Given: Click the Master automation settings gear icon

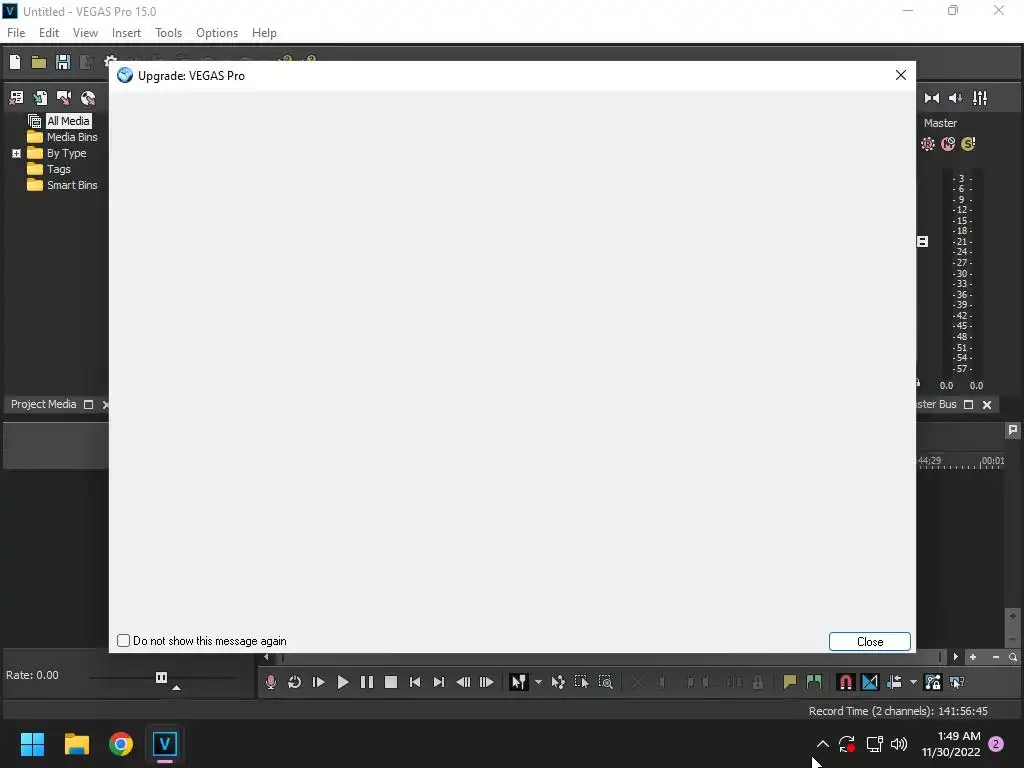Looking at the screenshot, I should pos(927,144).
